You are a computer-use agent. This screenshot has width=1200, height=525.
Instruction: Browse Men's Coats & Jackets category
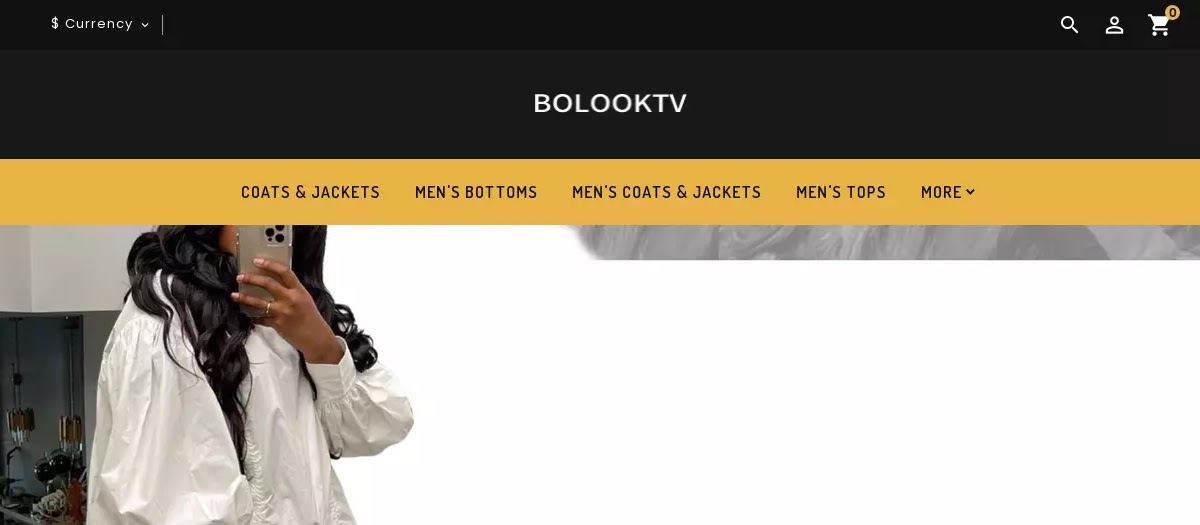pos(667,192)
